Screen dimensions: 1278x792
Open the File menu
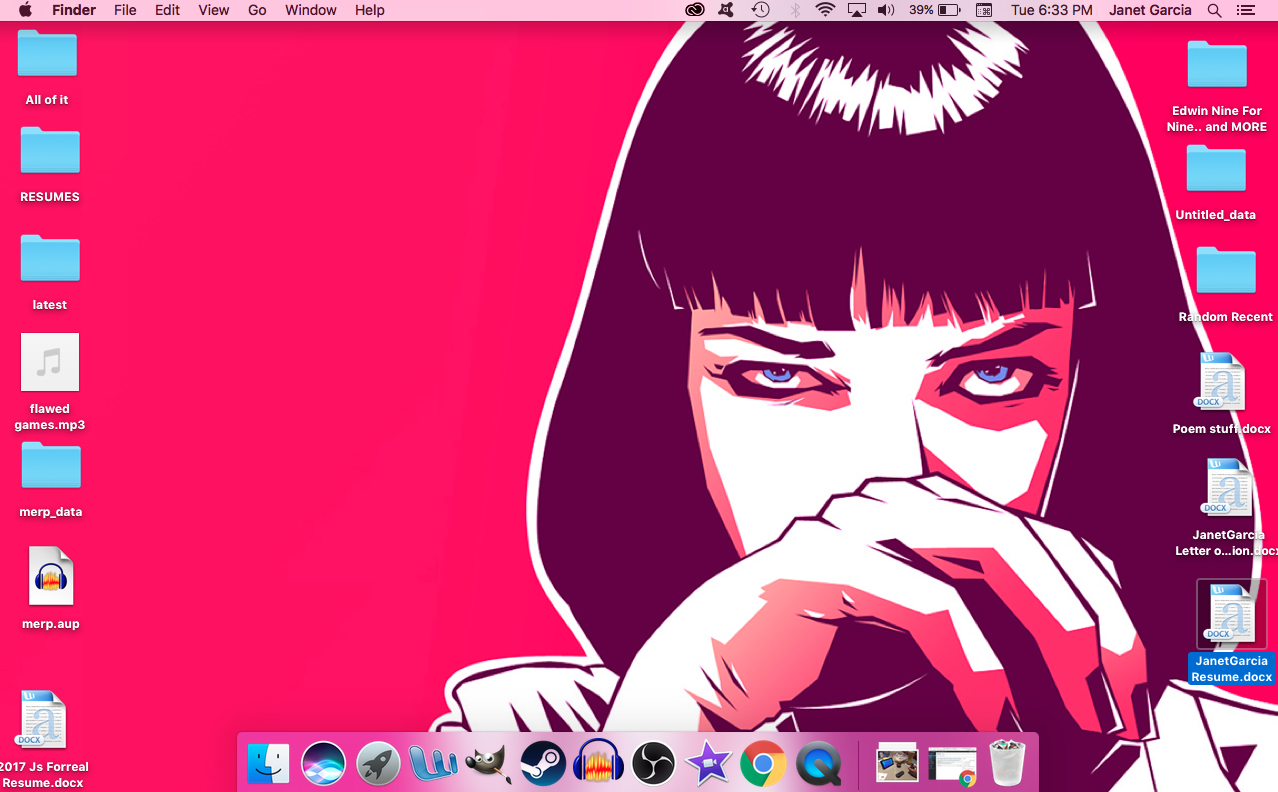coord(125,10)
